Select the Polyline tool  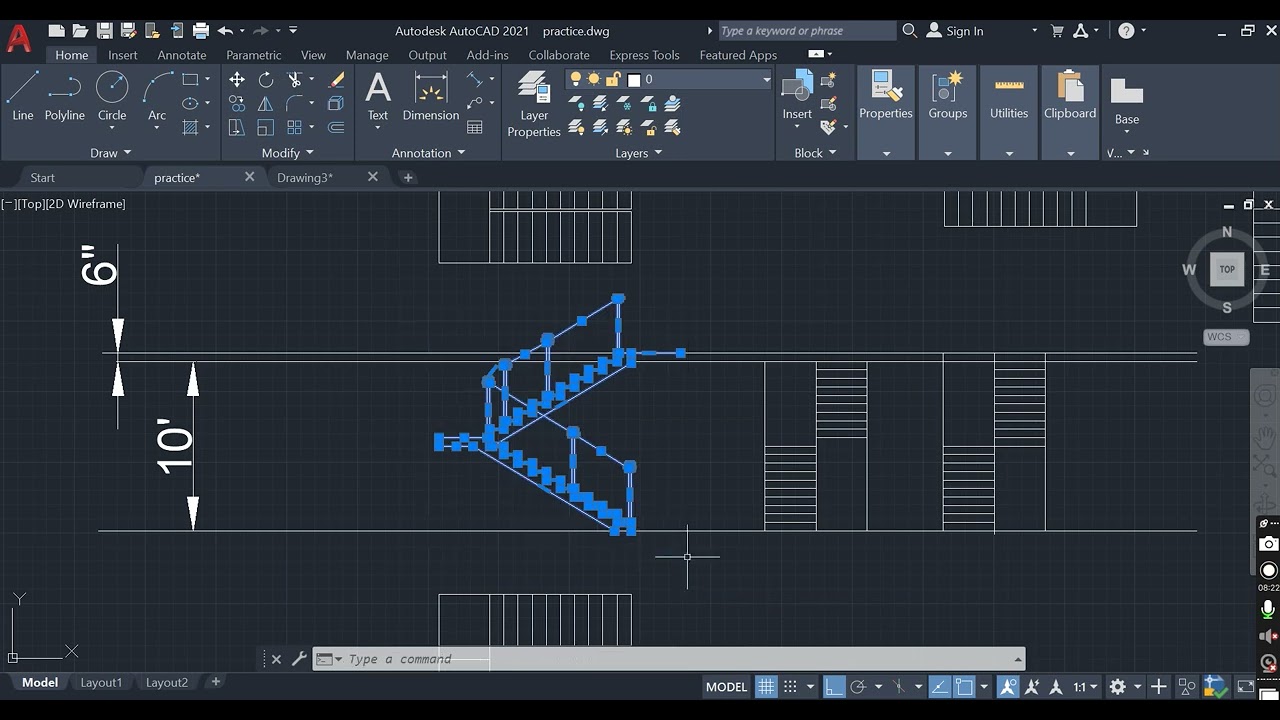point(64,96)
